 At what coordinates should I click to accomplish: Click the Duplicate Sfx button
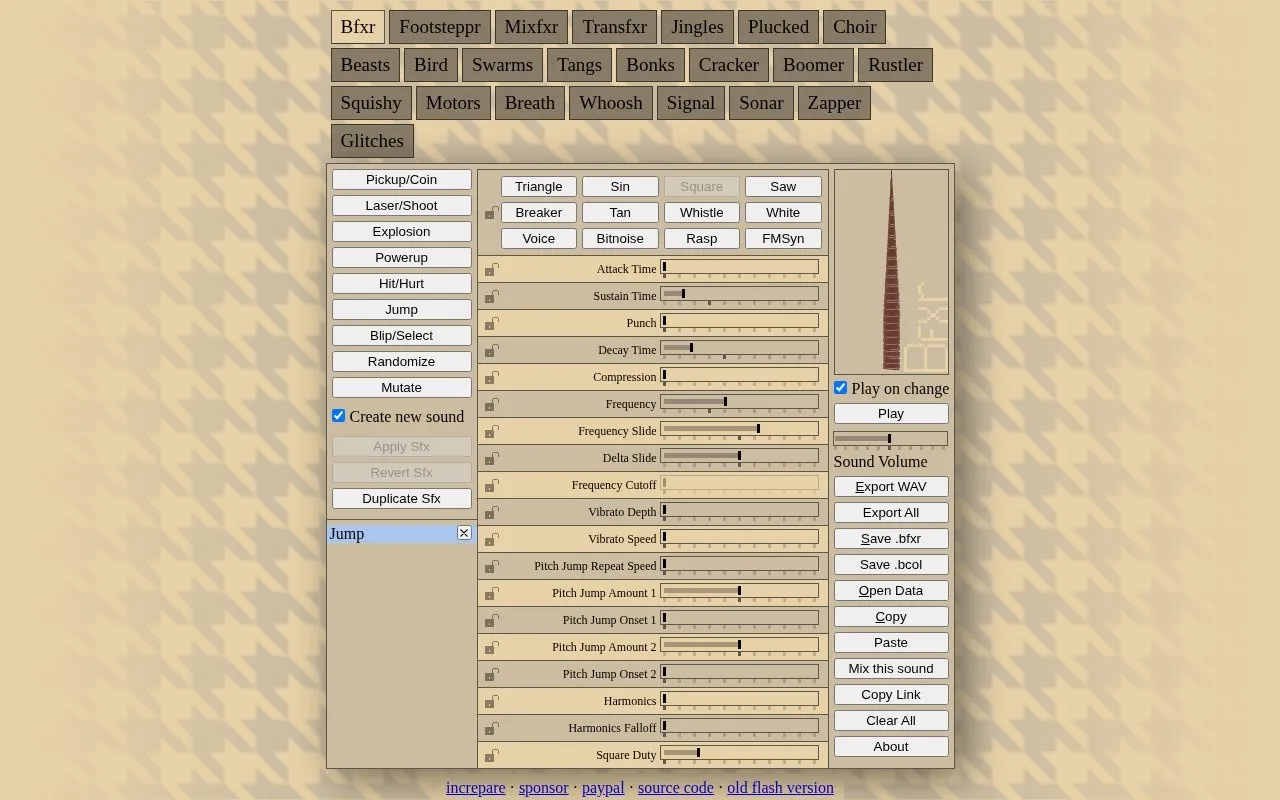click(402, 499)
